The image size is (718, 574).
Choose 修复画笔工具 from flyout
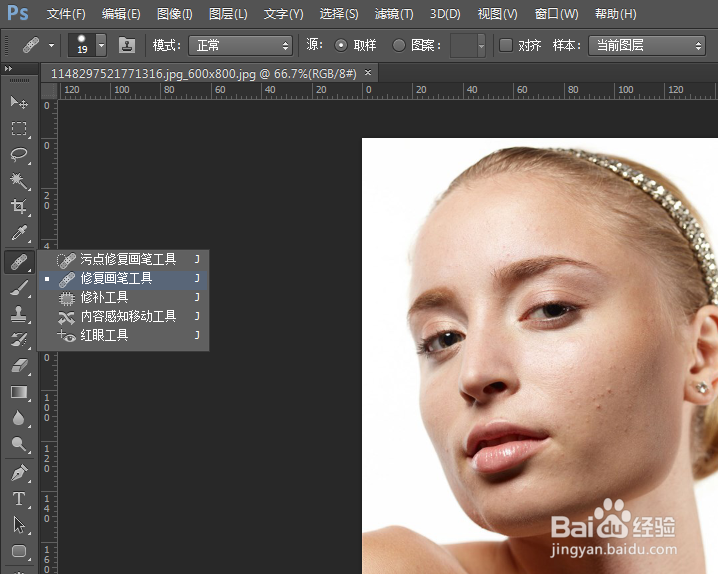123,279
